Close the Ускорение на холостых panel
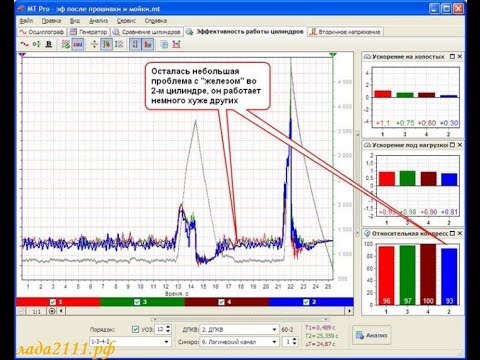Image resolution: width=480 pixels, height=360 pixels. click(460, 57)
